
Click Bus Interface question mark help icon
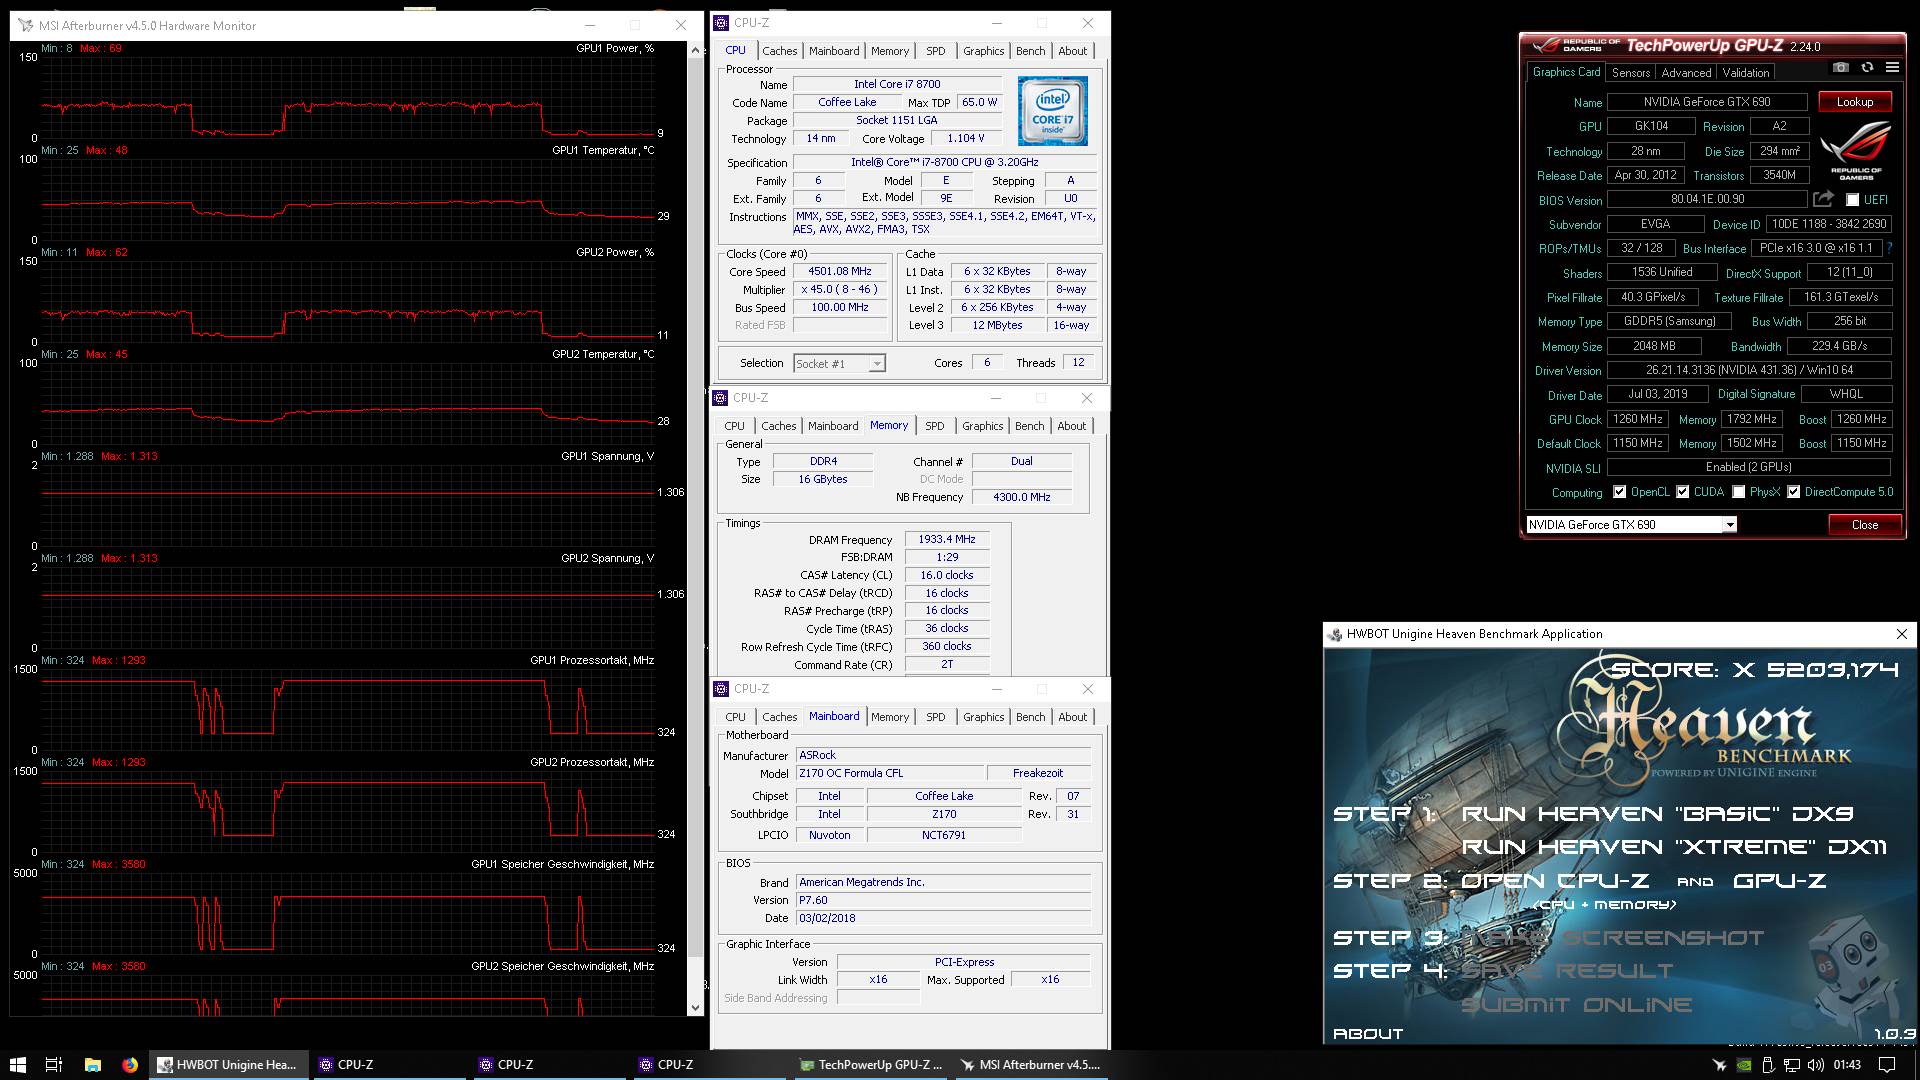click(x=1889, y=248)
